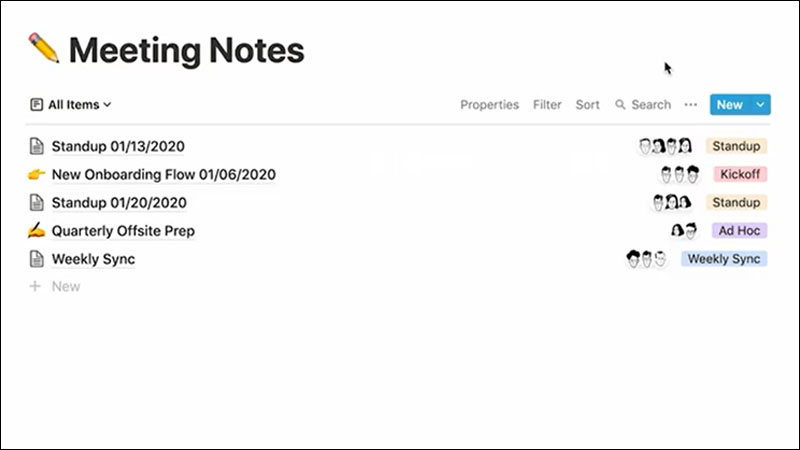Image resolution: width=800 pixels, height=450 pixels.
Task: Click the search magnifying glass icon
Action: coord(620,104)
